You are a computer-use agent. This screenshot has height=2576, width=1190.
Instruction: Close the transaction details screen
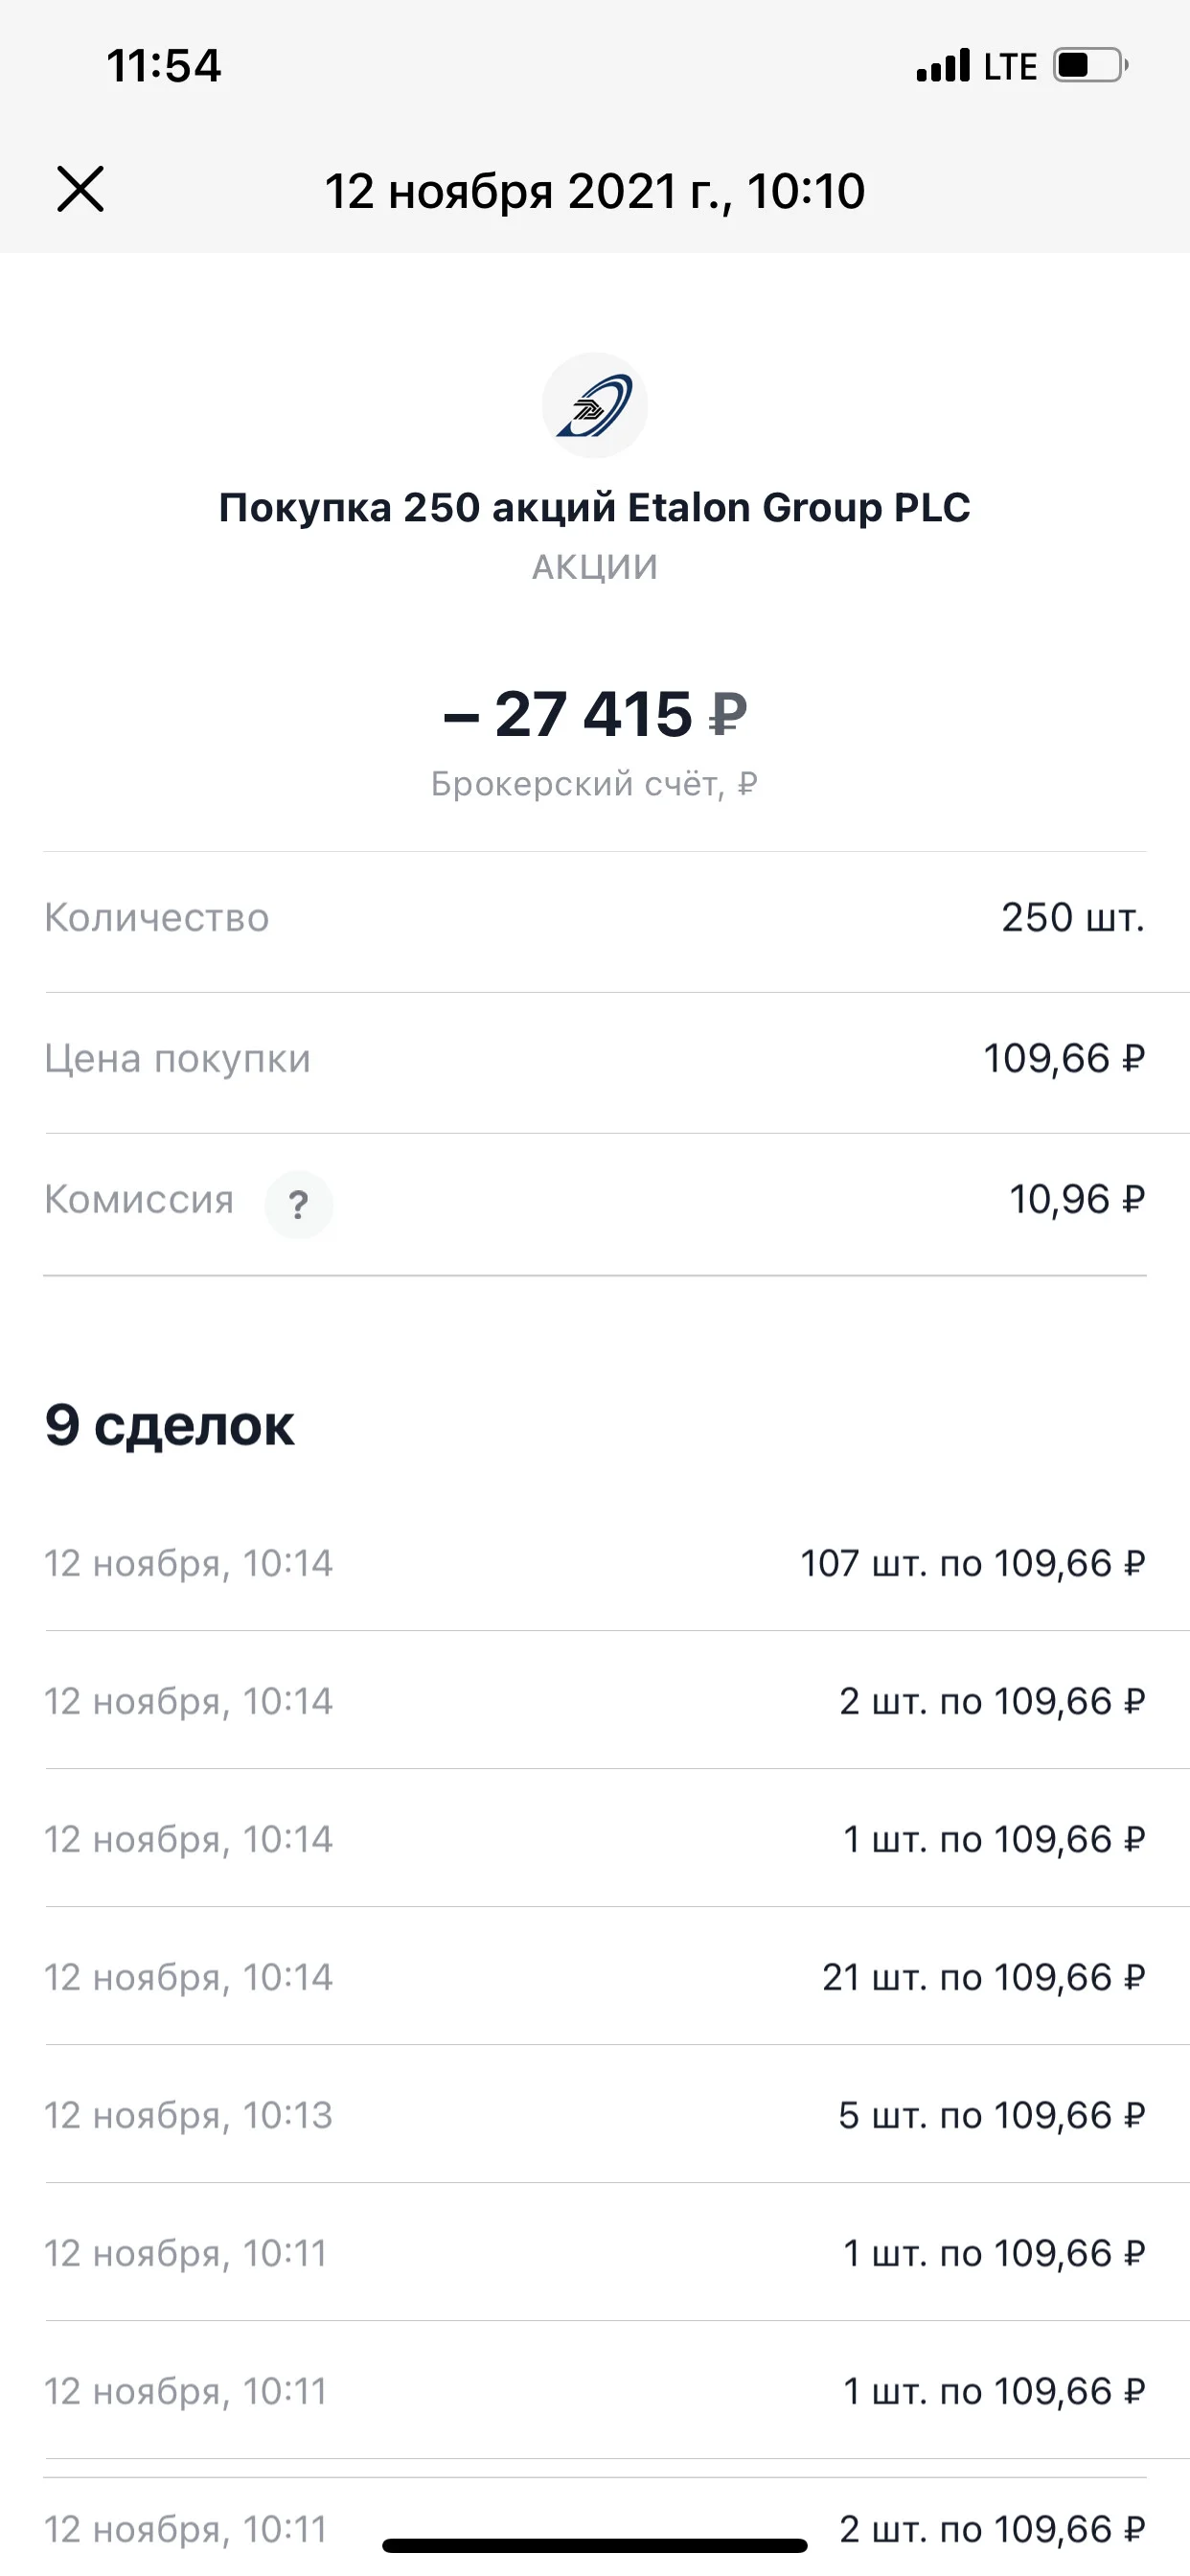[x=80, y=190]
